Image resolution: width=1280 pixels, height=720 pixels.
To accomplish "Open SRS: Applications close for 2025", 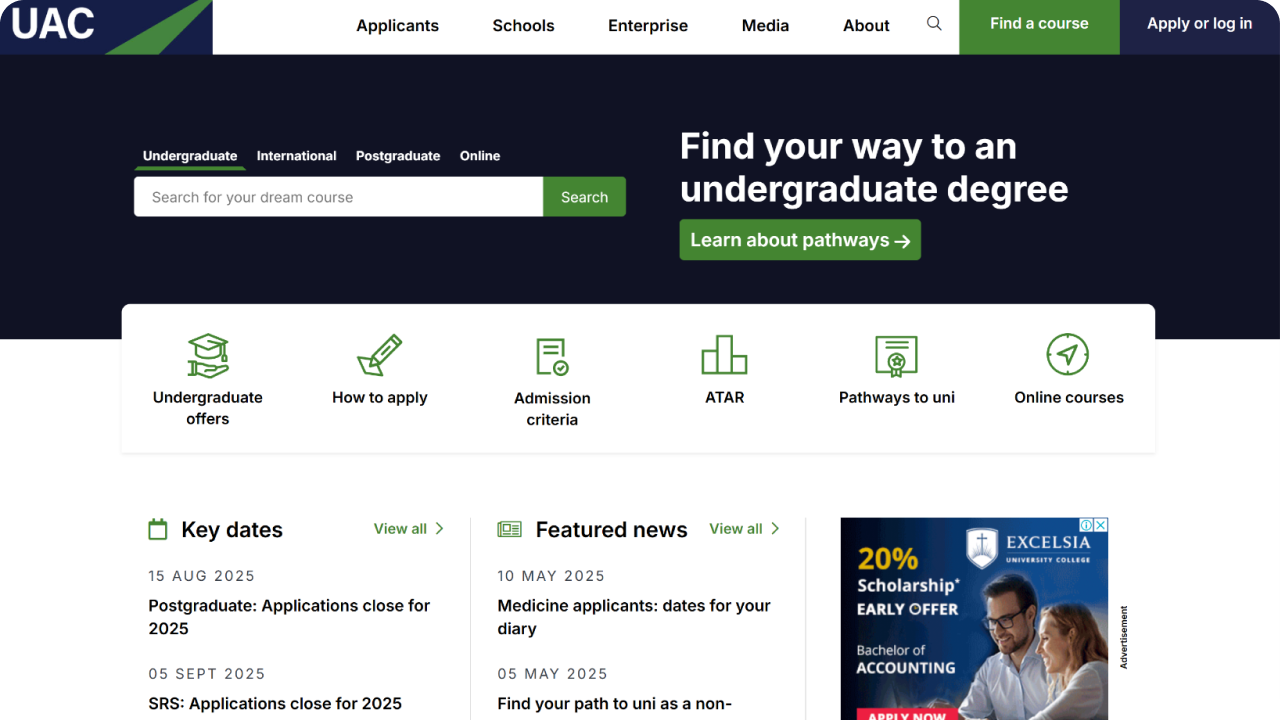I will point(275,704).
